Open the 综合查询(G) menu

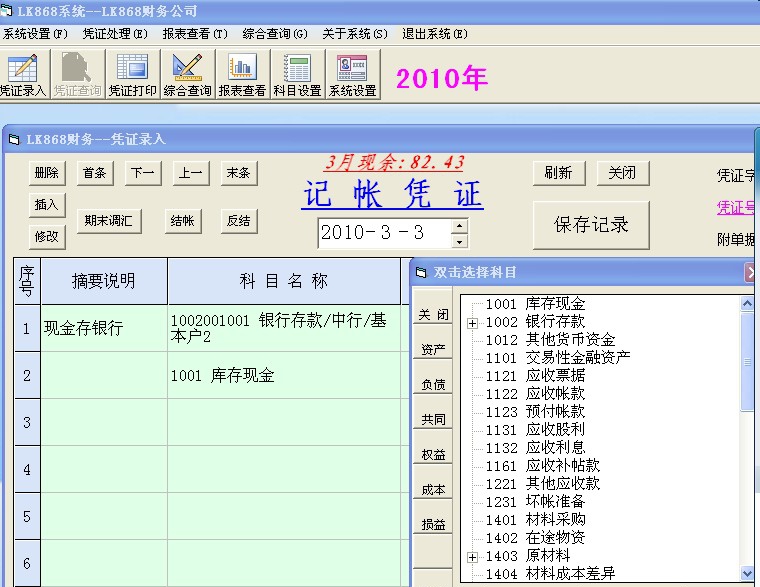[275, 34]
